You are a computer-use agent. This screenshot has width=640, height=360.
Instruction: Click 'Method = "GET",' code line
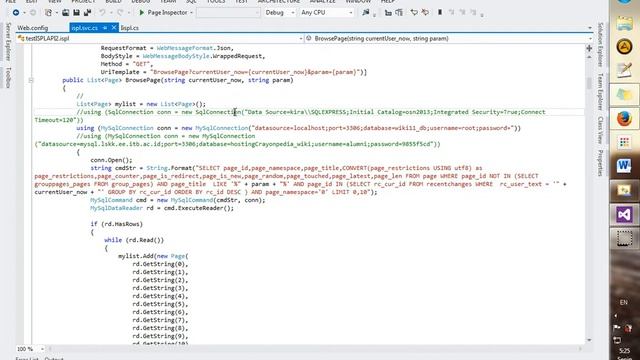coord(127,64)
